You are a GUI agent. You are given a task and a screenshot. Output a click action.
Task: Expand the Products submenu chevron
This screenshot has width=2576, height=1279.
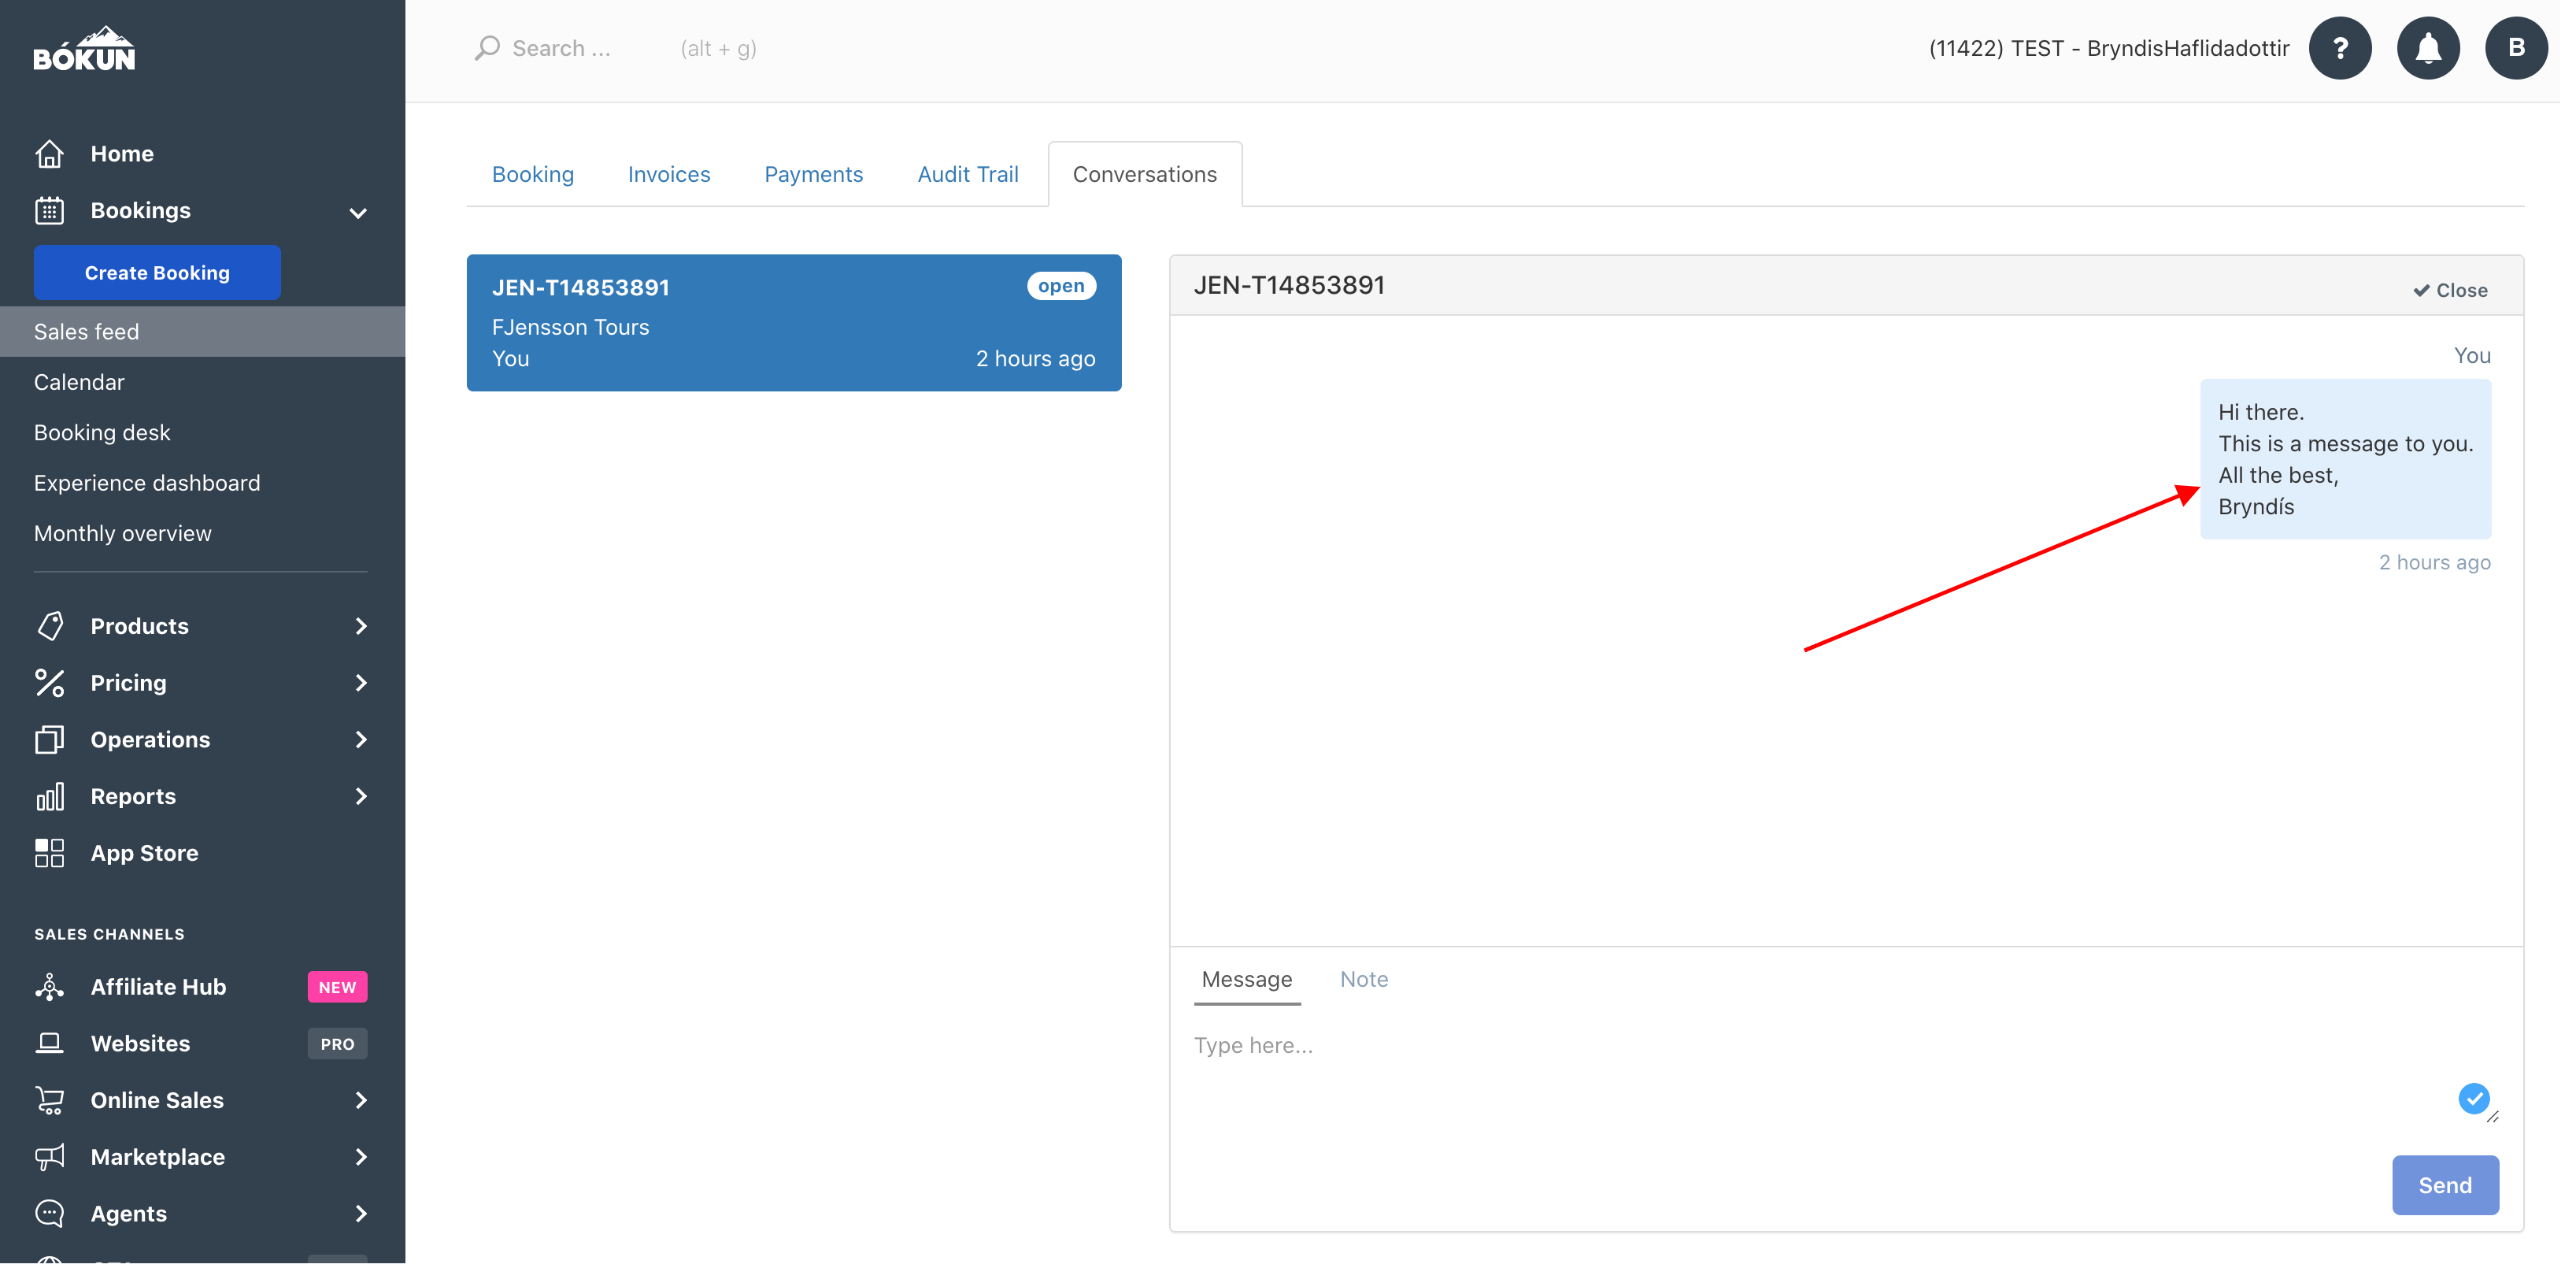pyautogui.click(x=363, y=630)
